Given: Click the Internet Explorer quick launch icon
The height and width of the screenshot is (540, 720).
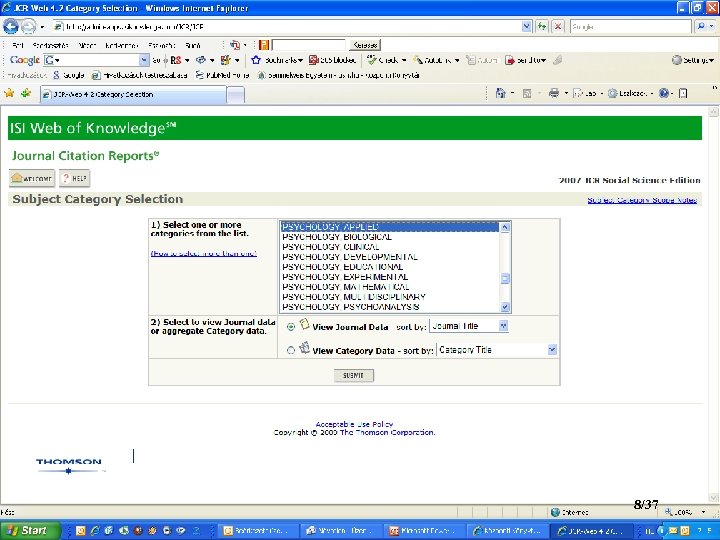Looking at the screenshot, I should [x=95, y=530].
